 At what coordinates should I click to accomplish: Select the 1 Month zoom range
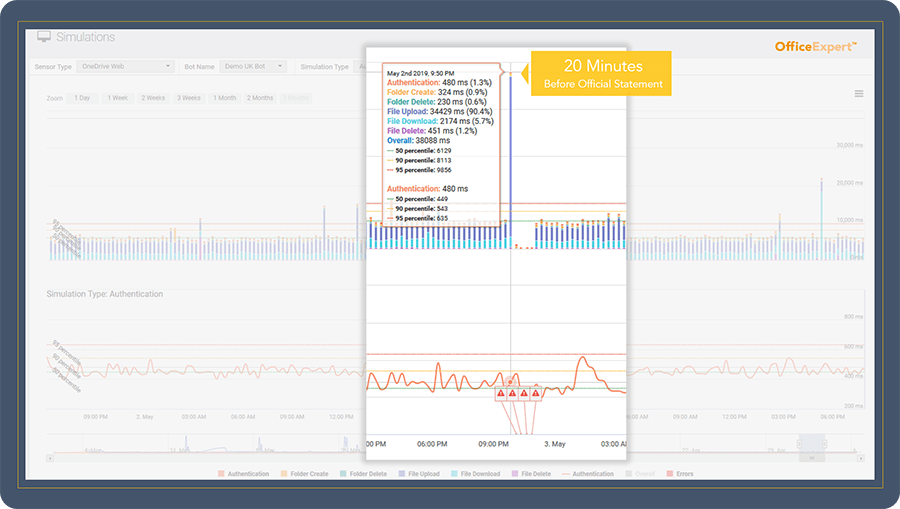click(x=223, y=98)
